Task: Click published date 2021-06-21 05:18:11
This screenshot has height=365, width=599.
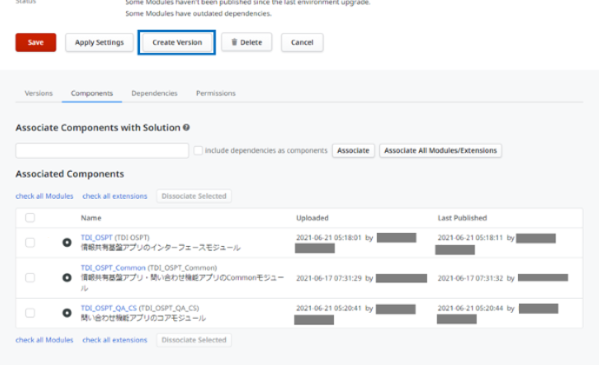Action: (x=470, y=237)
